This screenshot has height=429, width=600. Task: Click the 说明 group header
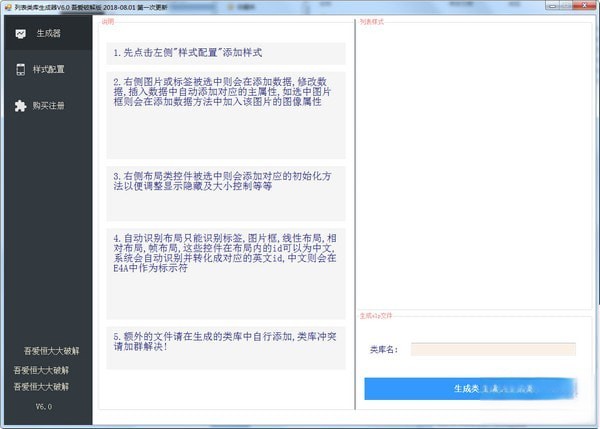[108, 22]
